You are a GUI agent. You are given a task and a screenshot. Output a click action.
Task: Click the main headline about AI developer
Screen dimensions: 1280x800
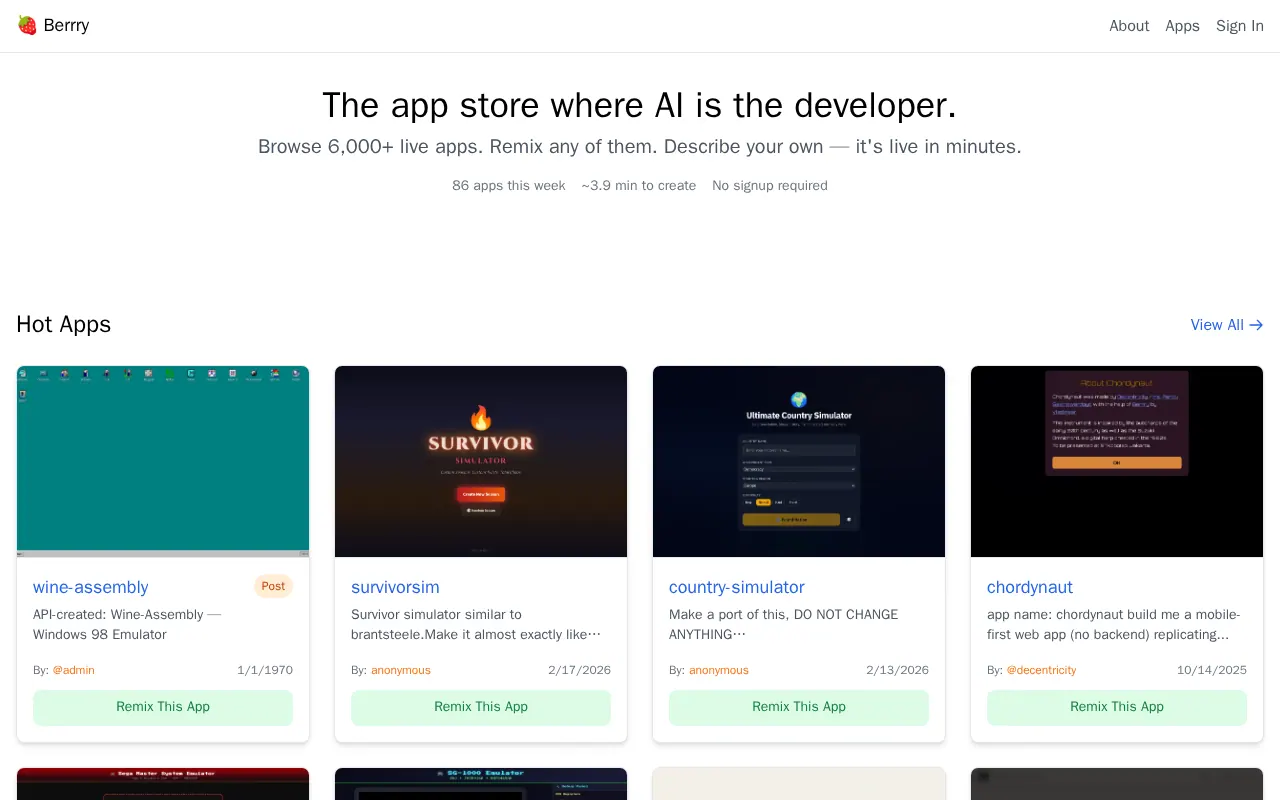click(640, 105)
